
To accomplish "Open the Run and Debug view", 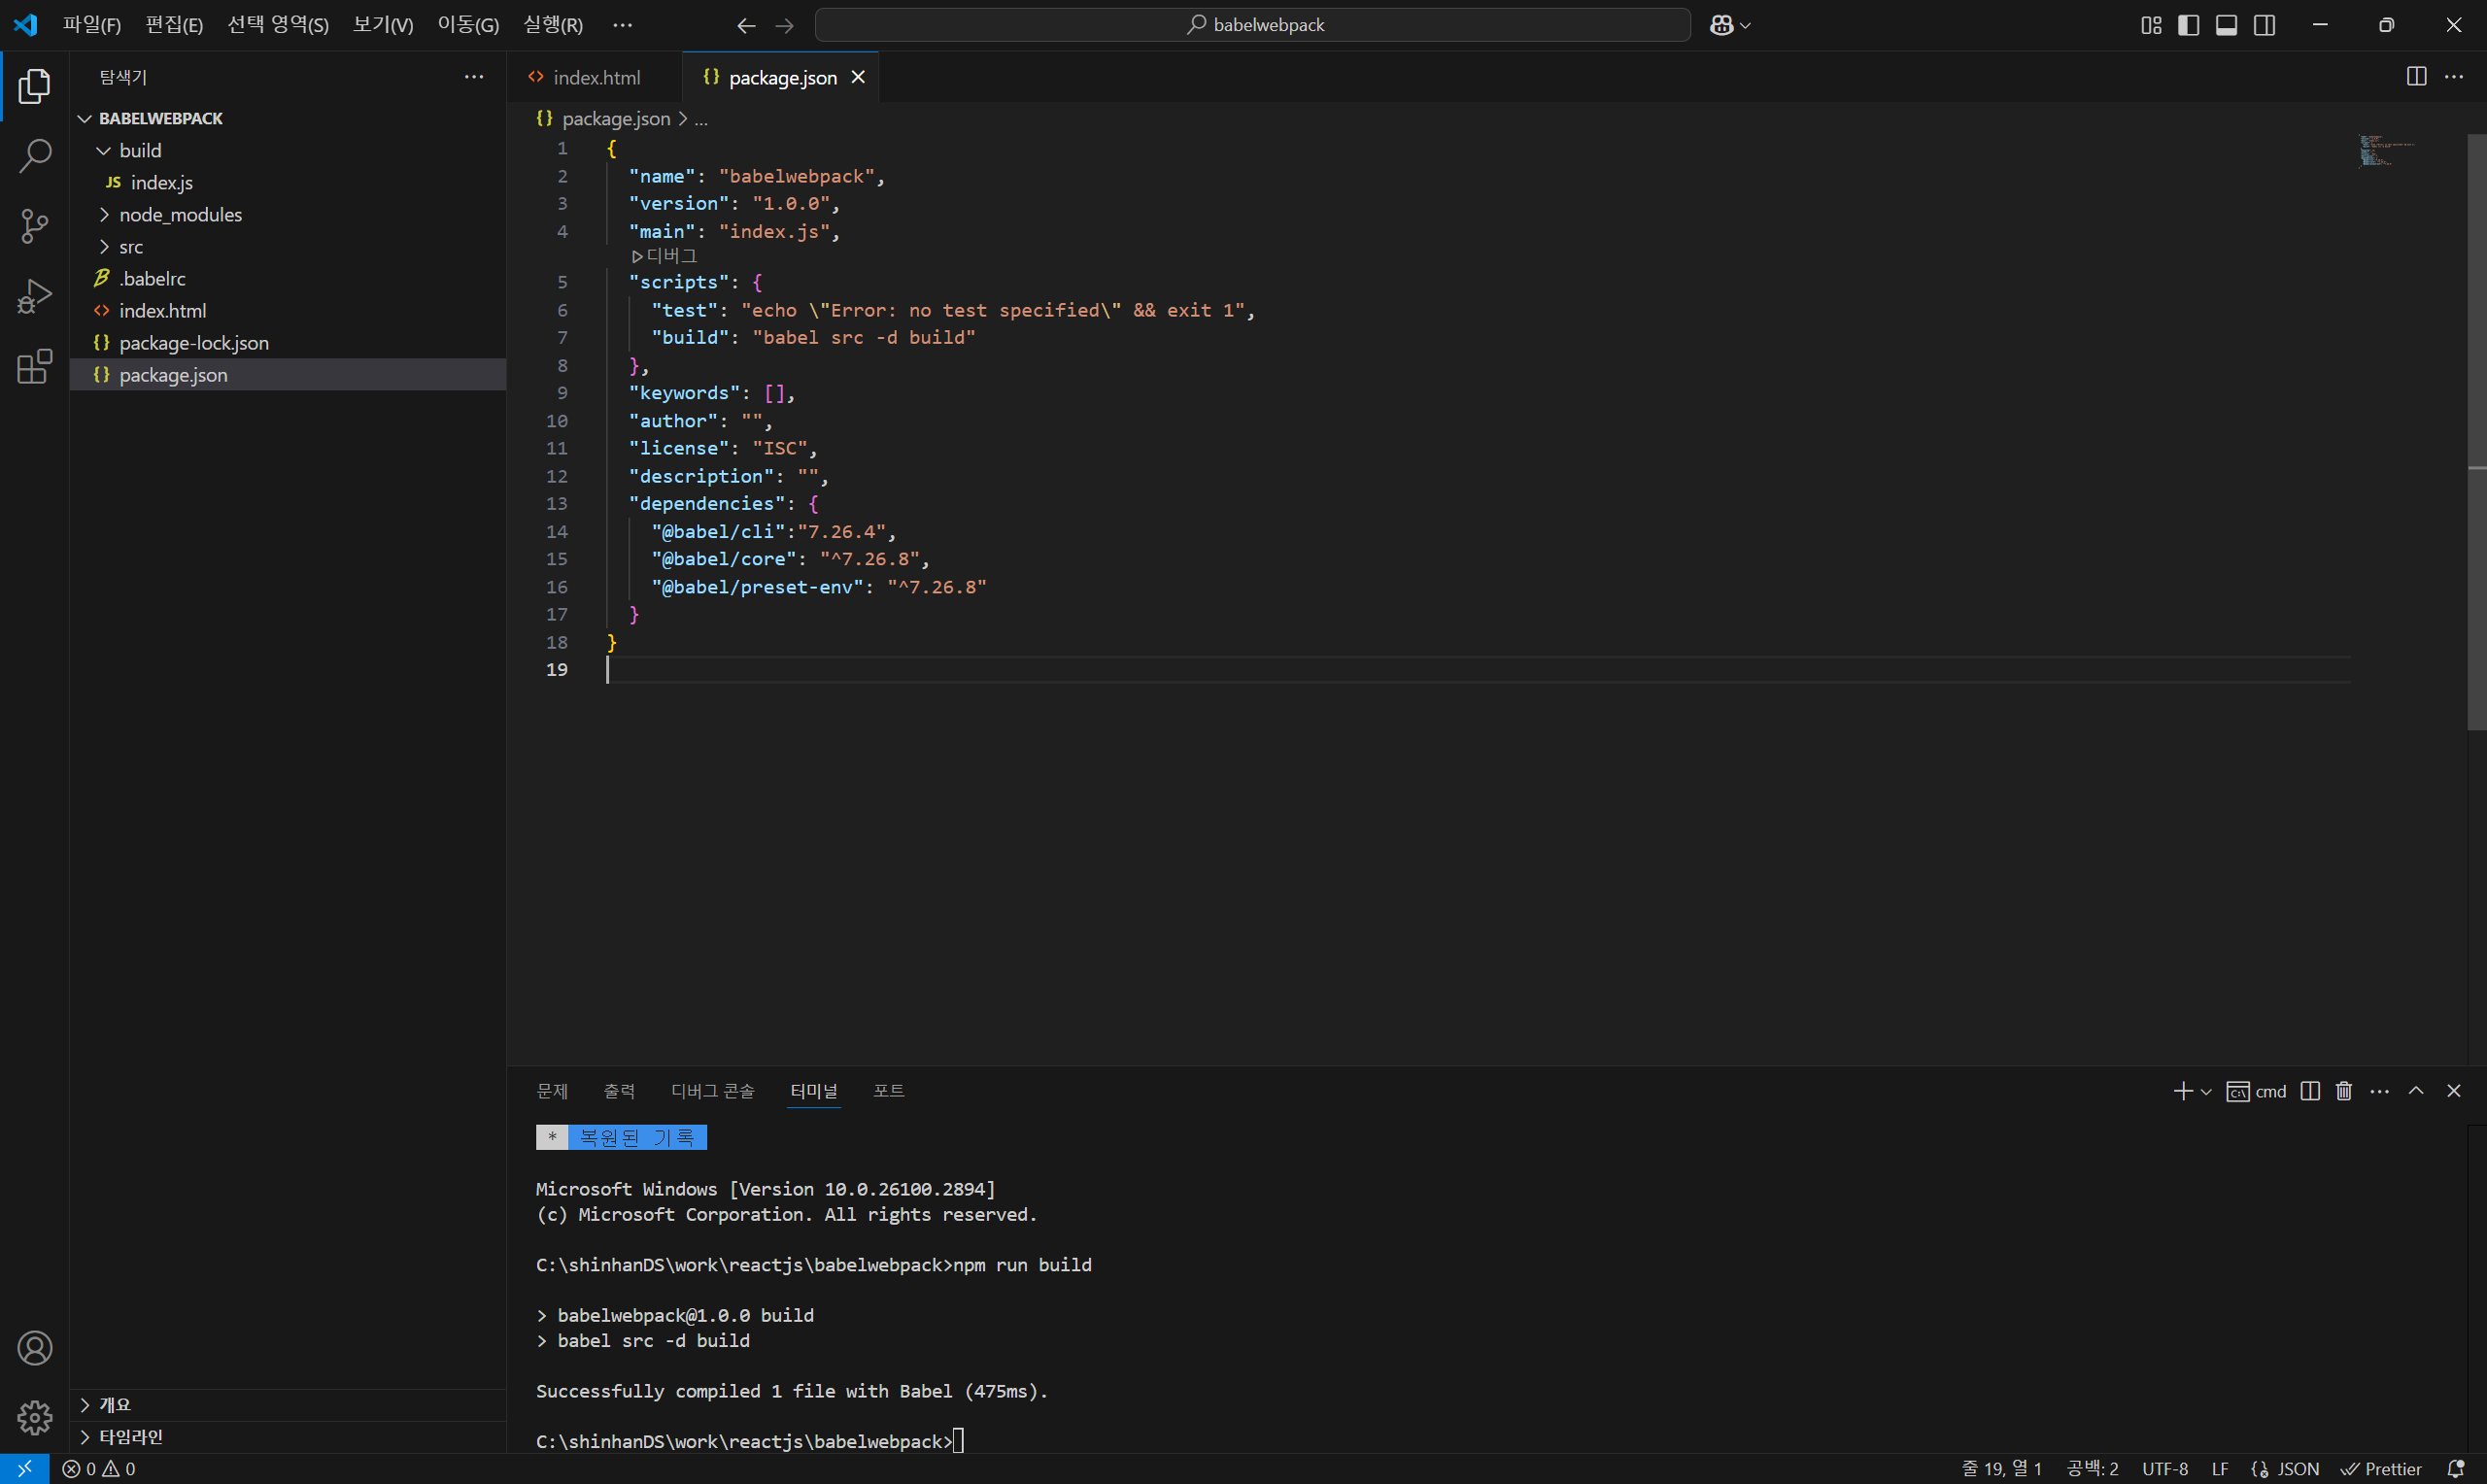I will click(35, 297).
